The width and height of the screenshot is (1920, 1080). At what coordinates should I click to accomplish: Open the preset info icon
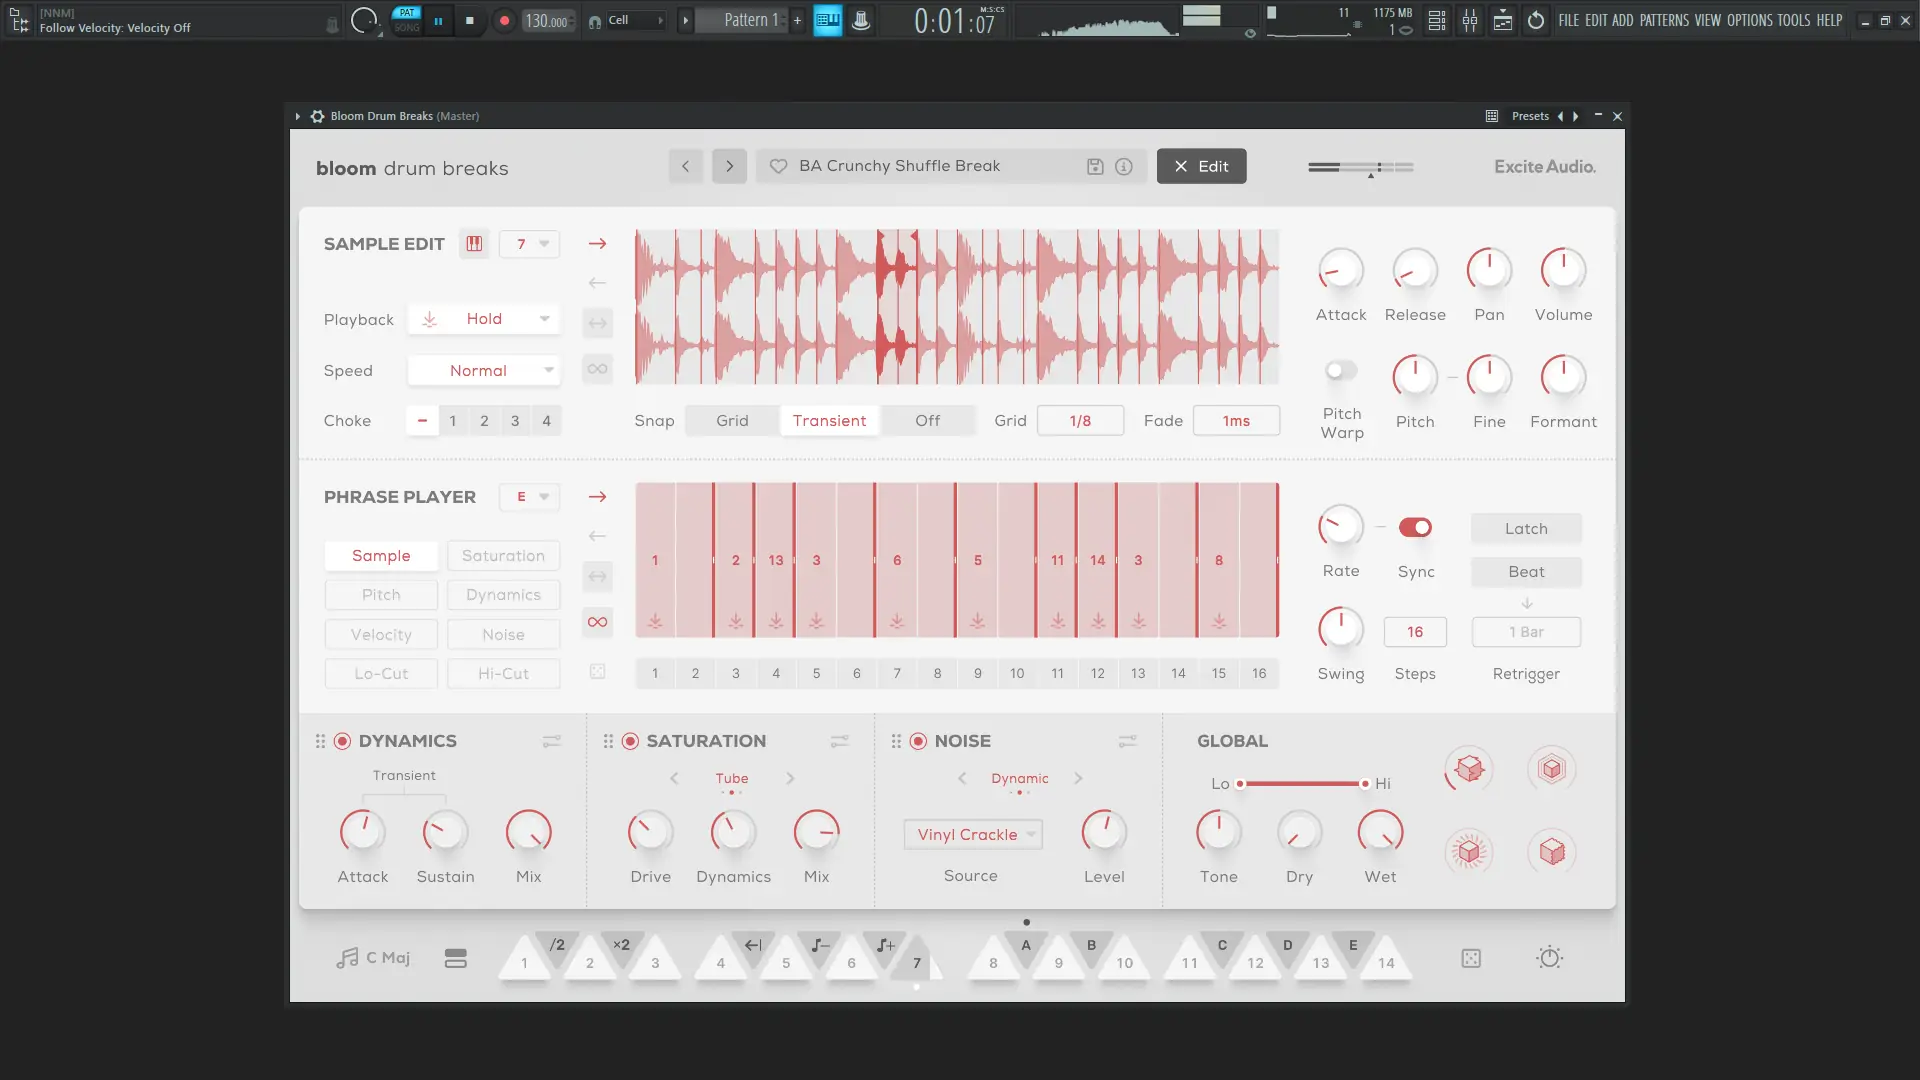1124,167
